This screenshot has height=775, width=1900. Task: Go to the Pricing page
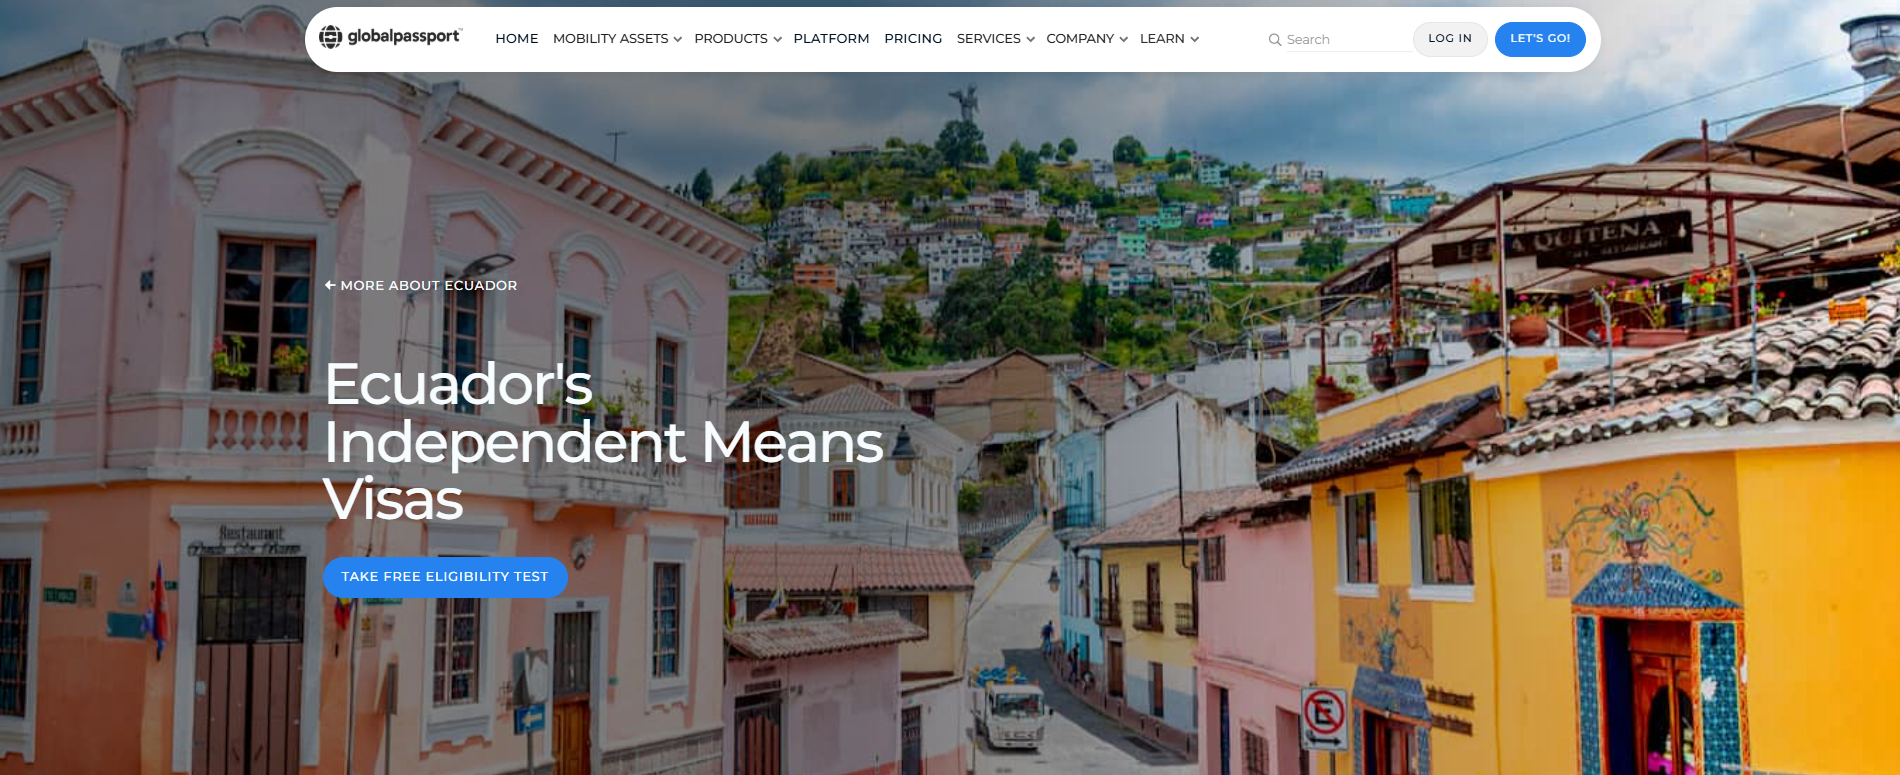click(913, 38)
